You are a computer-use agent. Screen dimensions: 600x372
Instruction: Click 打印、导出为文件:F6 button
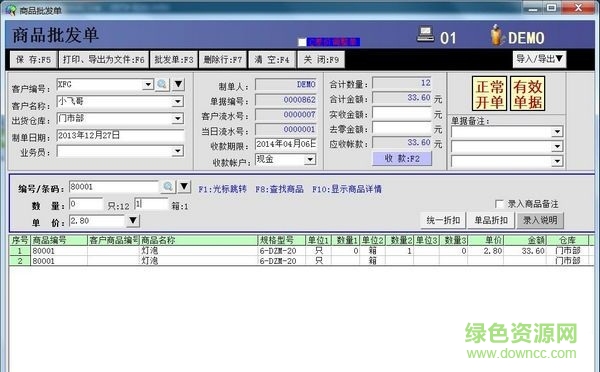point(103,60)
